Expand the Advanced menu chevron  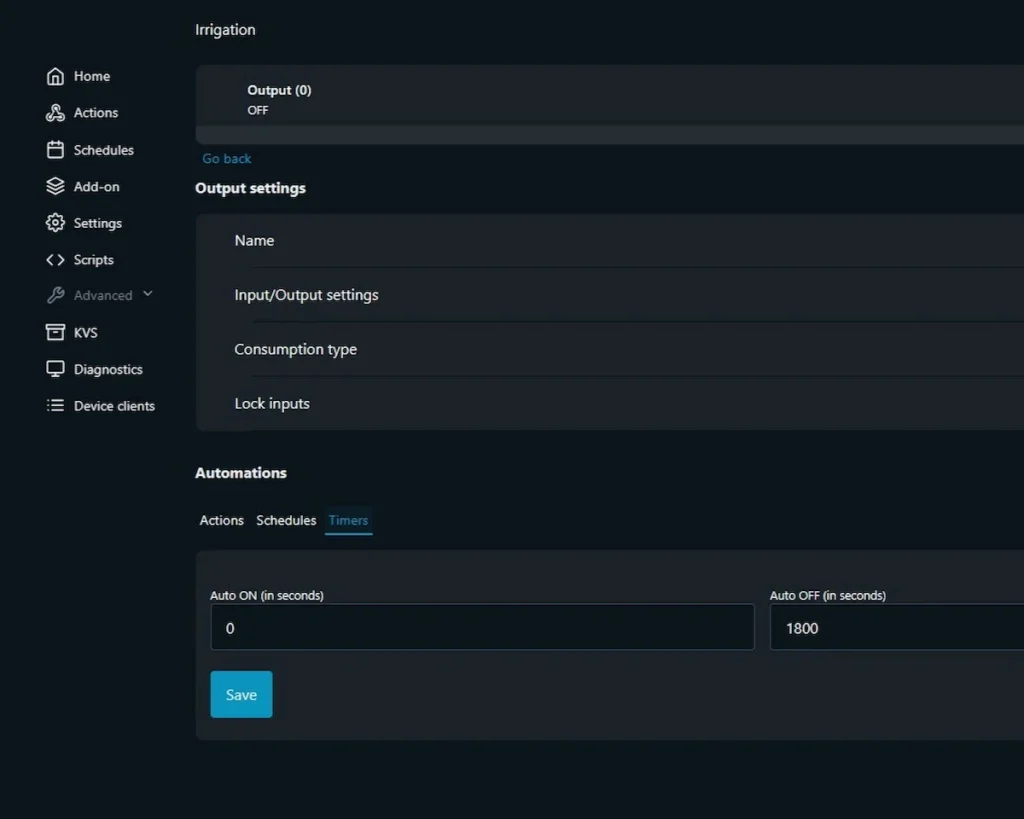[x=148, y=294]
